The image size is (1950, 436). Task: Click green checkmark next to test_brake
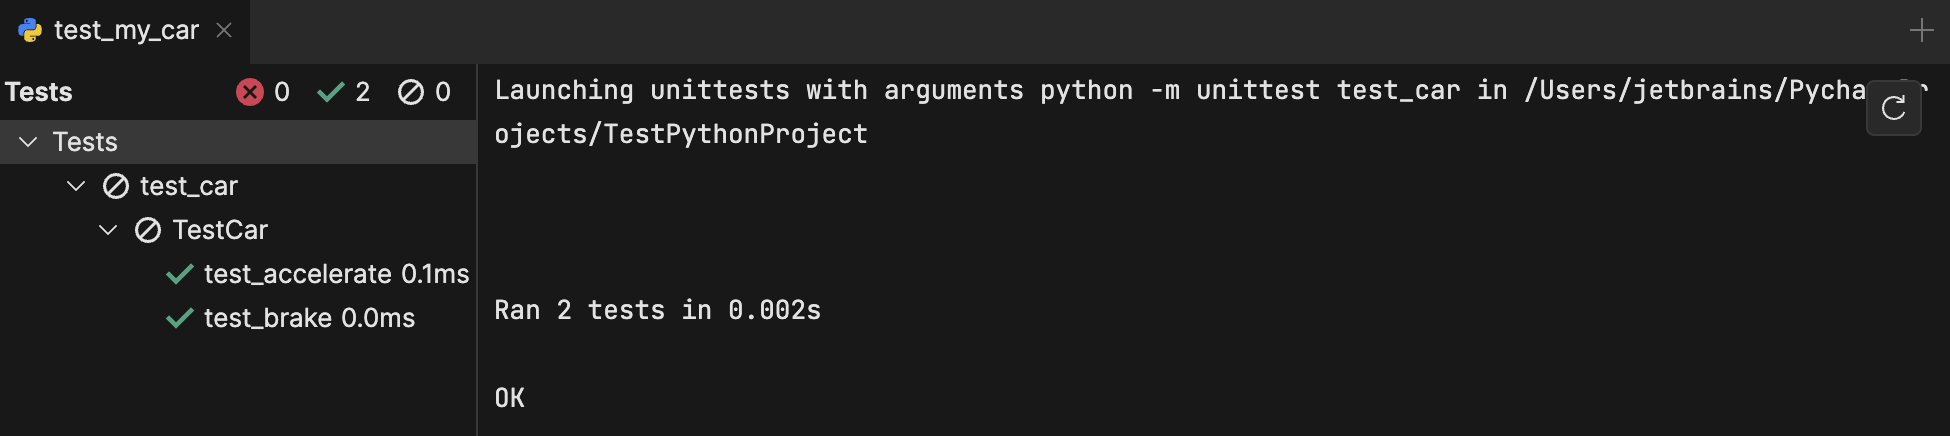[180, 318]
